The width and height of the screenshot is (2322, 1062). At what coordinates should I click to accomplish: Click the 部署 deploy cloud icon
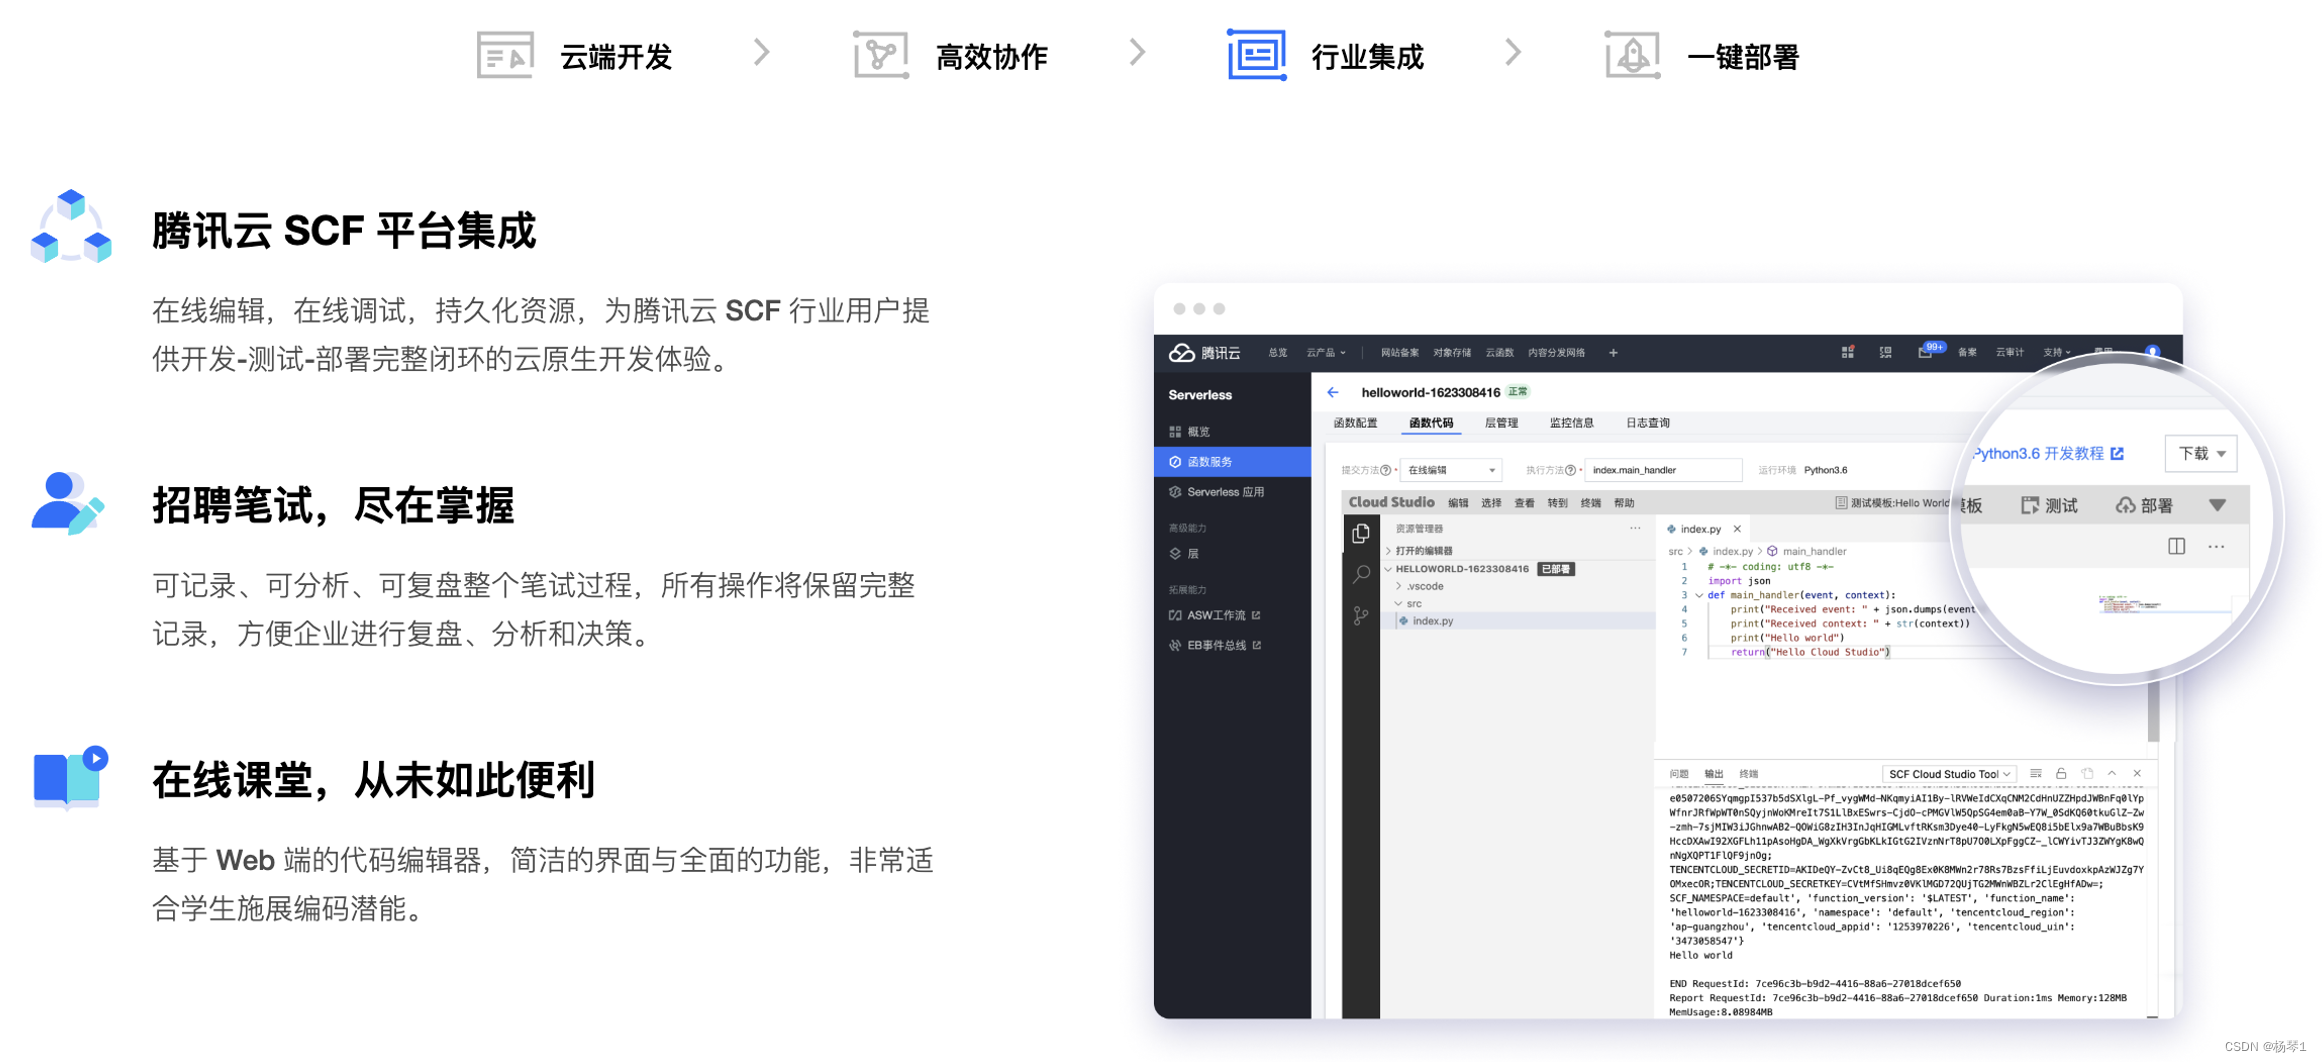[x=2126, y=507]
